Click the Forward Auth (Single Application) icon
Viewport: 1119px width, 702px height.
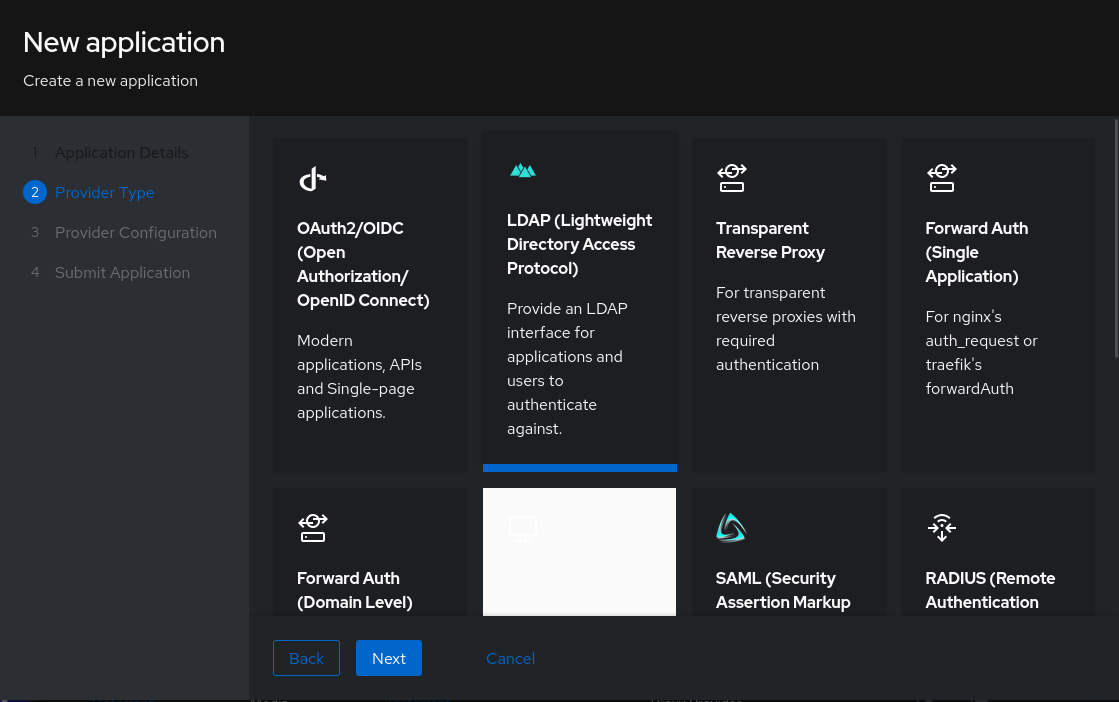941,178
